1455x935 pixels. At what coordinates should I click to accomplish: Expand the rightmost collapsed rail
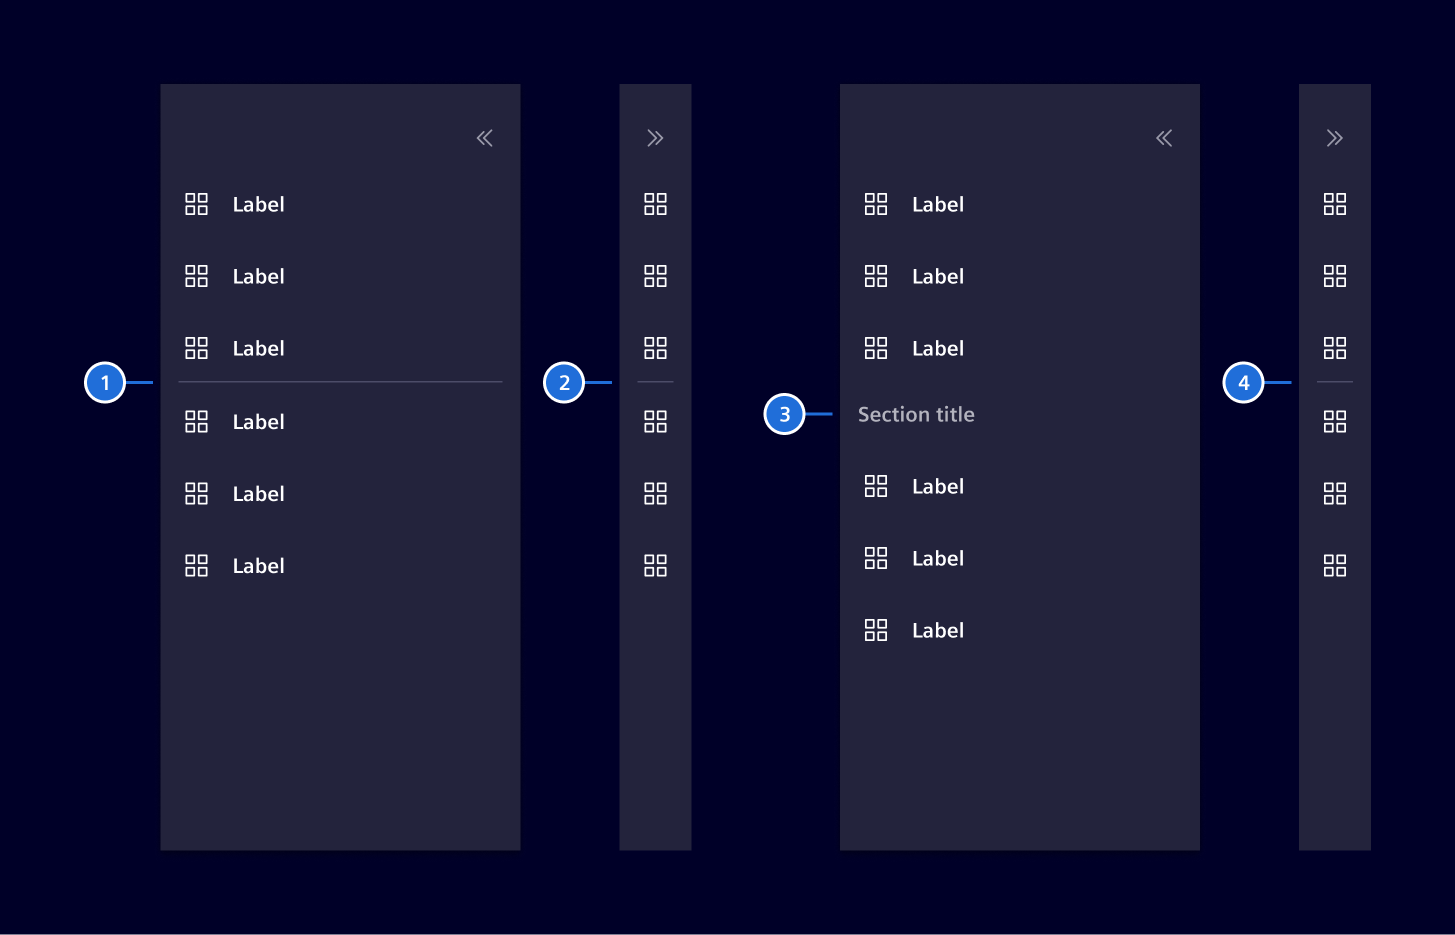[1335, 137]
